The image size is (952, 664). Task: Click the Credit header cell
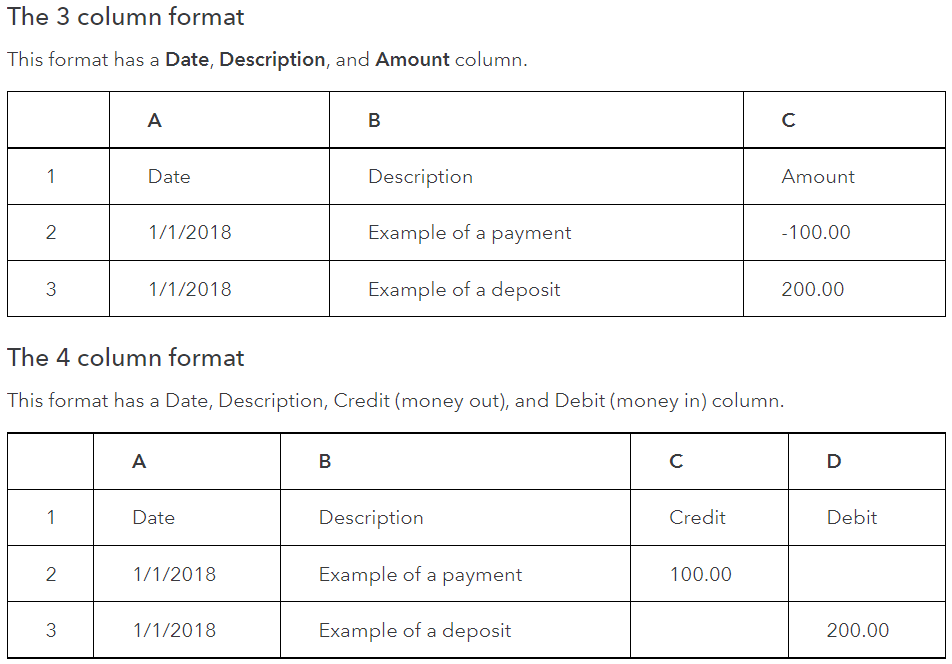(709, 518)
